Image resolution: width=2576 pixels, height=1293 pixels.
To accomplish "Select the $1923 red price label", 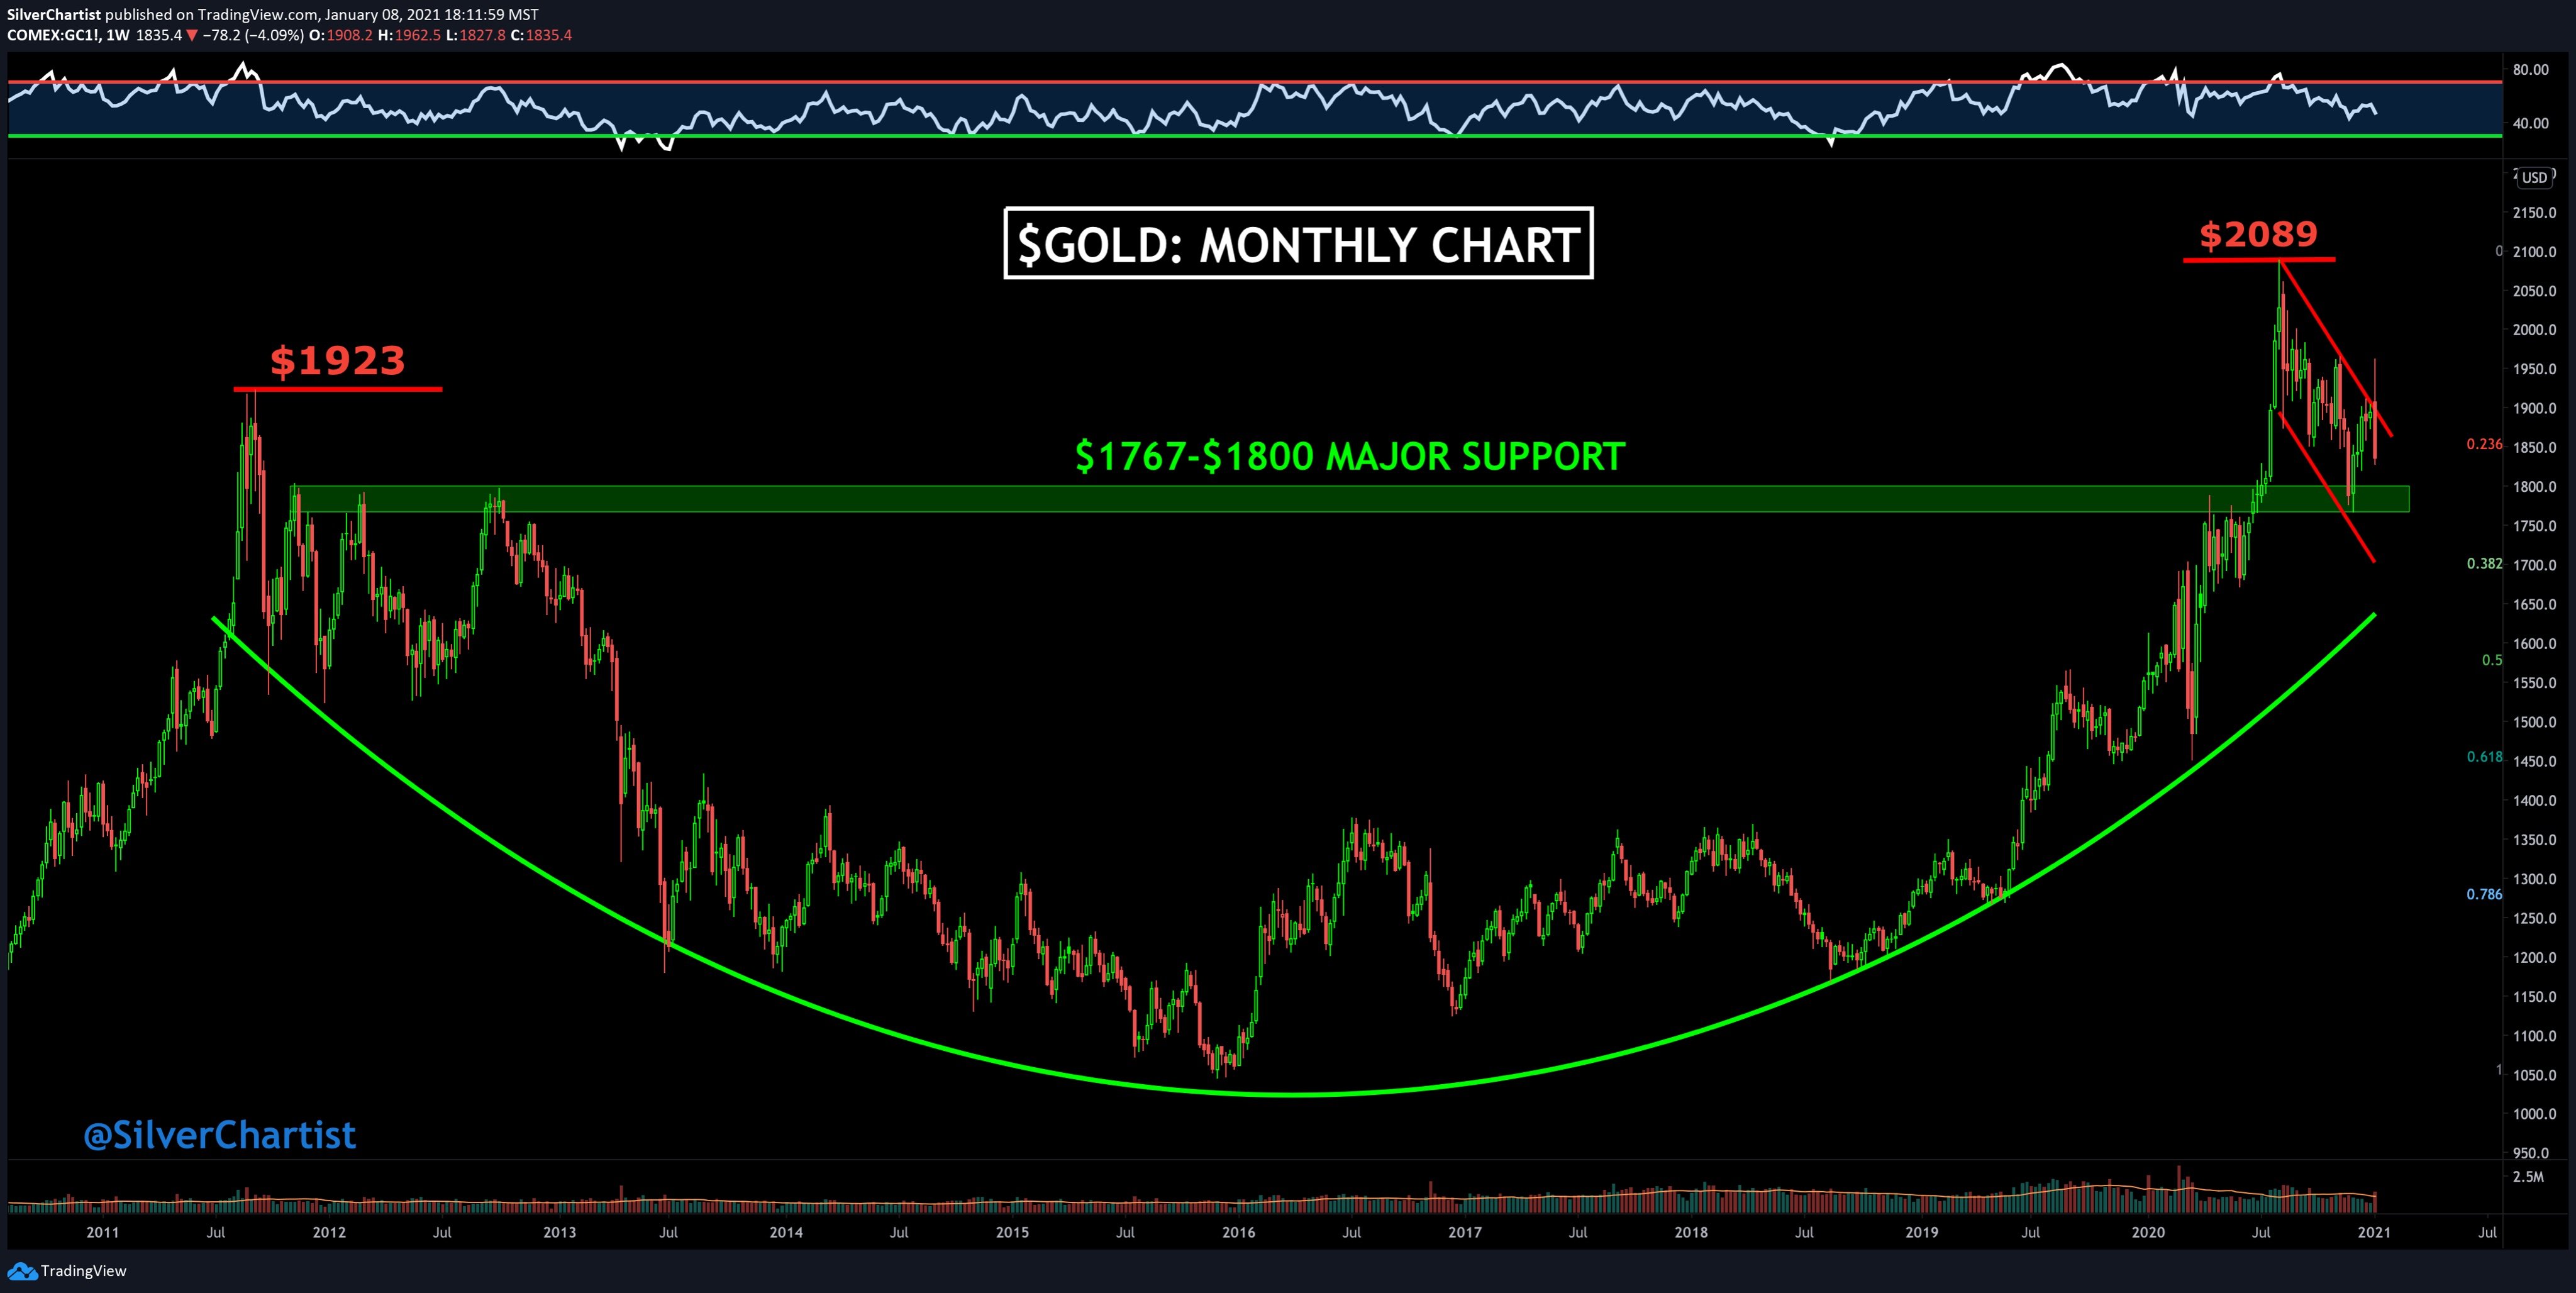I will [337, 361].
